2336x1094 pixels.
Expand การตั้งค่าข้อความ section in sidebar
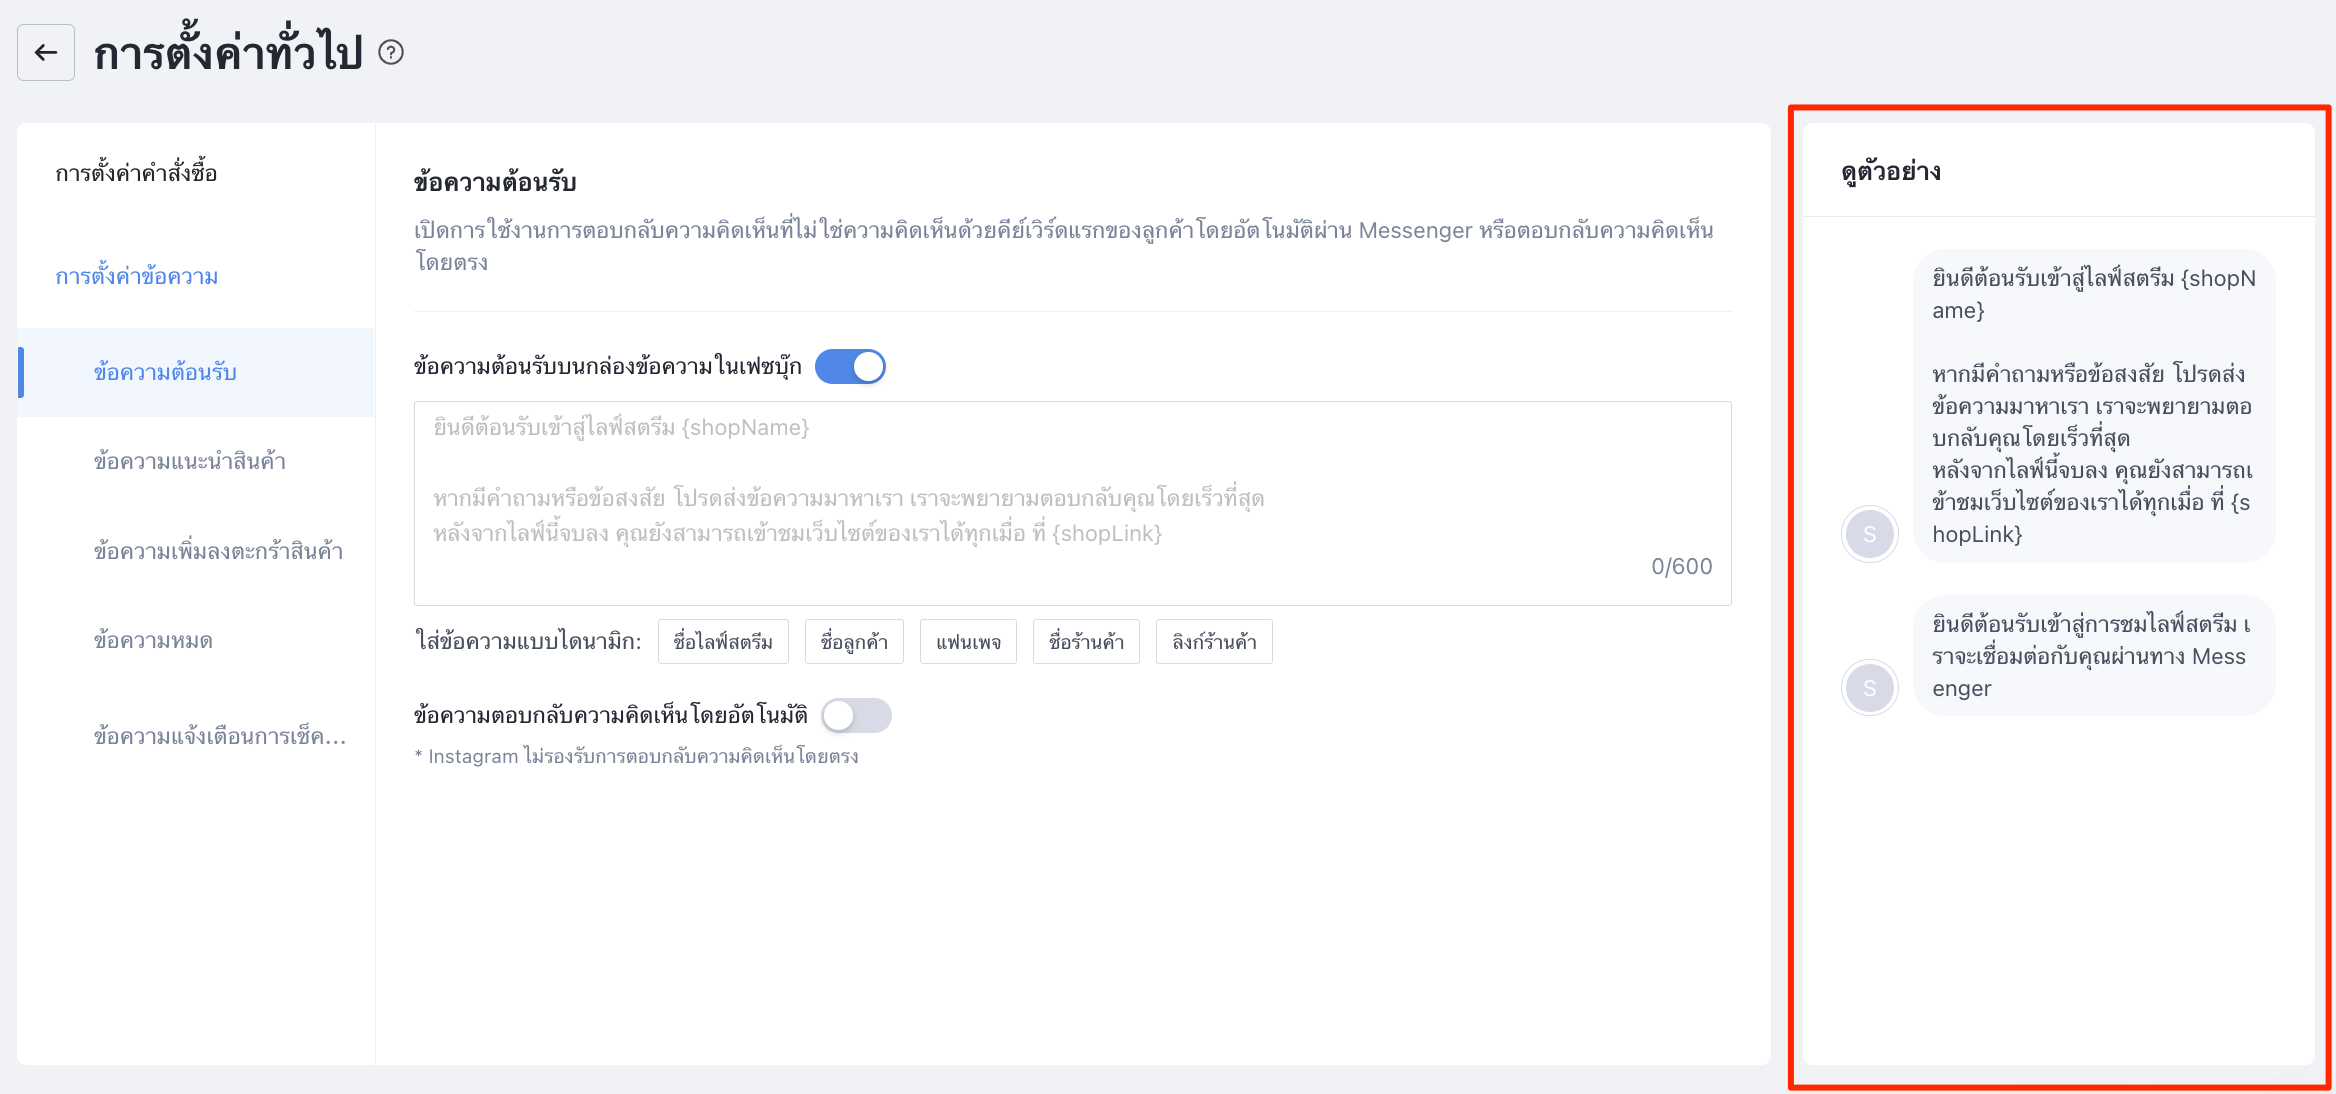[x=137, y=276]
